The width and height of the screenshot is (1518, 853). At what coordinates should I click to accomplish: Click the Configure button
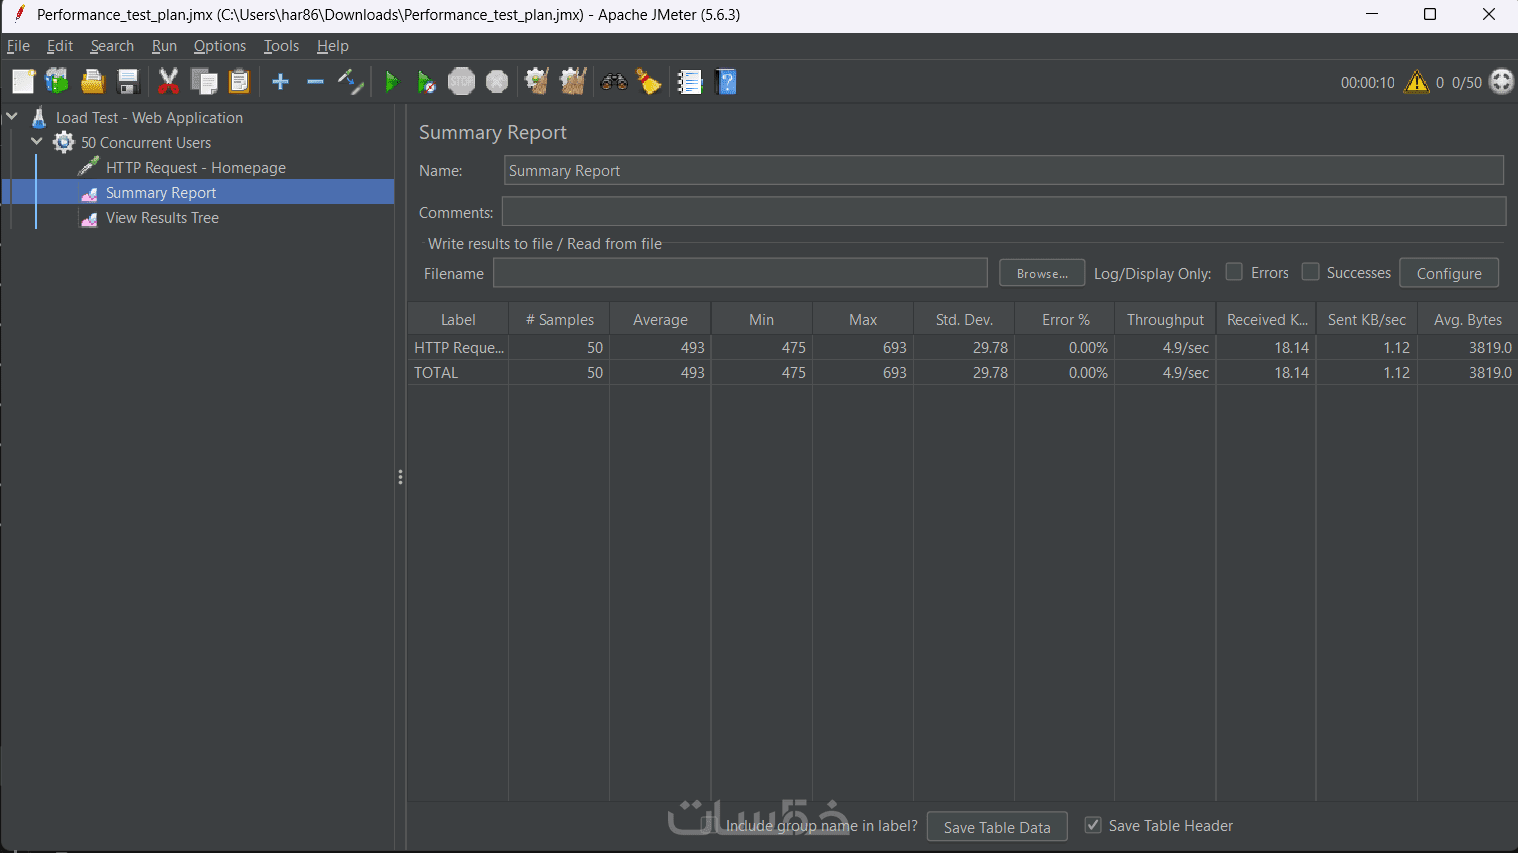[1449, 273]
